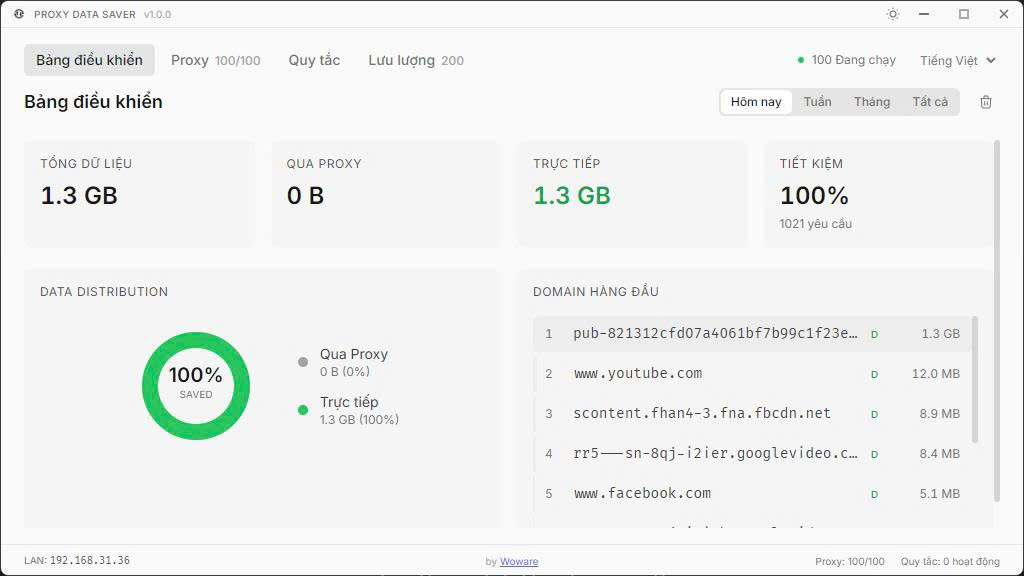Click the trash icon to clear statistics
Screen dimensions: 1024x576
[986, 102]
